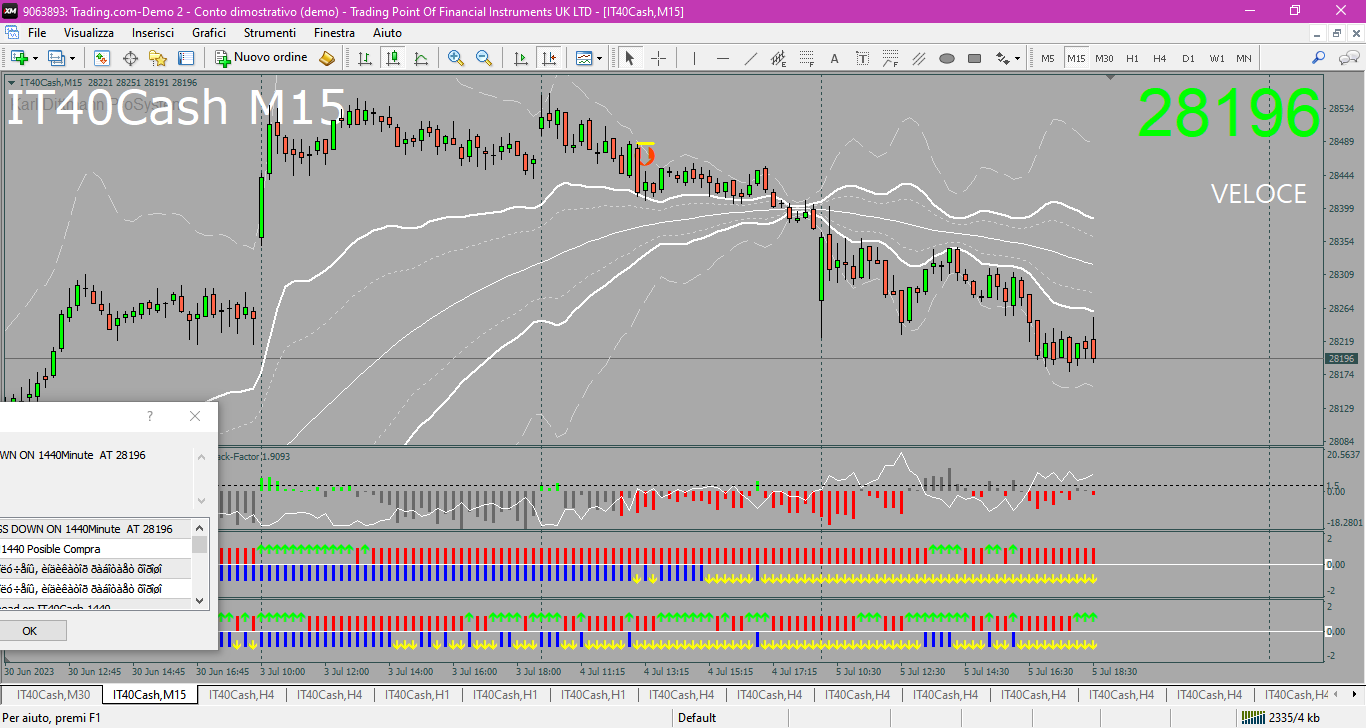Zoom in on the chart
This screenshot has width=1366, height=728.
point(456,58)
